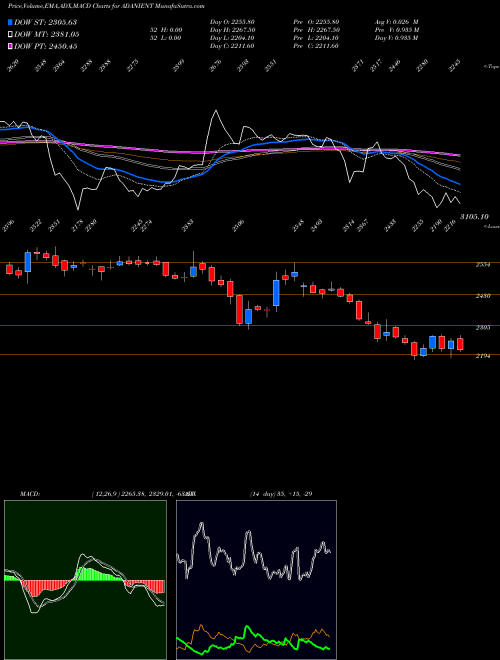Image resolution: width=500 pixels, height=660 pixels.
Task: Open the MACD histogram panel
Action: click(x=85, y=580)
